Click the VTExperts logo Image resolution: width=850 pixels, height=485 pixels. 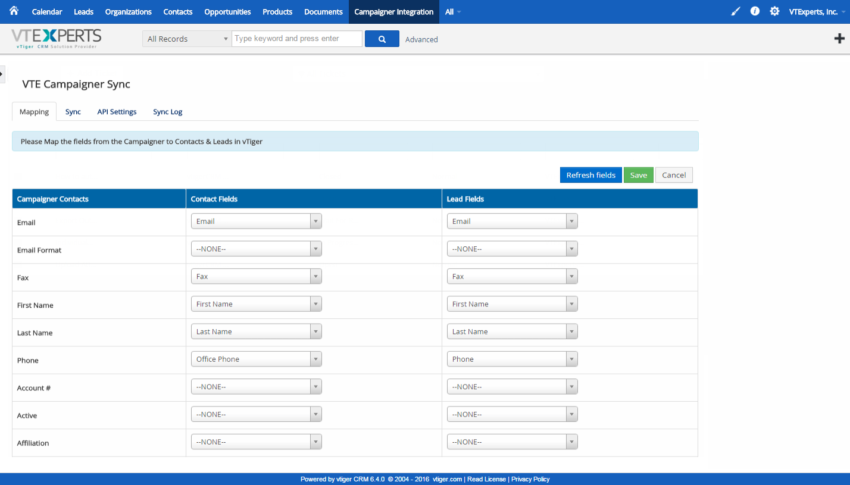pos(56,38)
